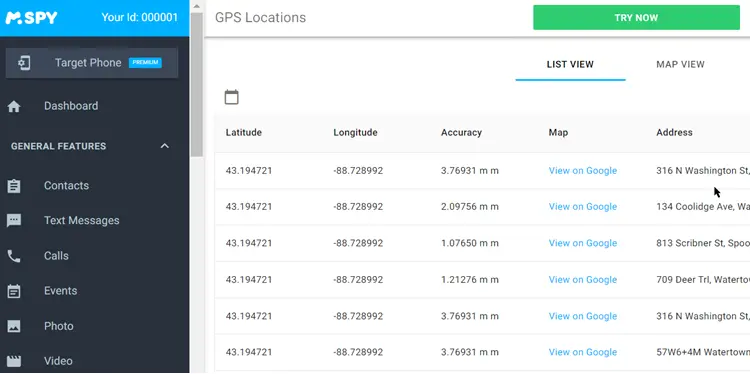This screenshot has height=374, width=750.
Task: Open Contacts via its clipboard icon
Action: pos(14,186)
